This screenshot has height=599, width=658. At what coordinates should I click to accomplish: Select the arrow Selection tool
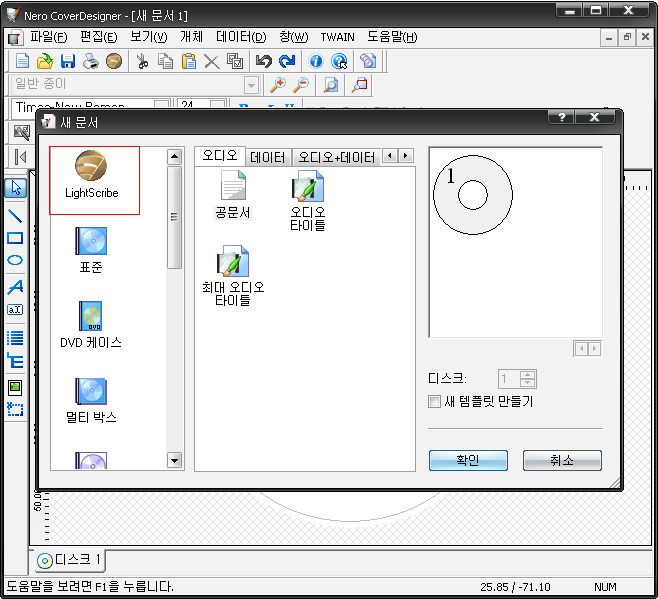click(x=16, y=188)
